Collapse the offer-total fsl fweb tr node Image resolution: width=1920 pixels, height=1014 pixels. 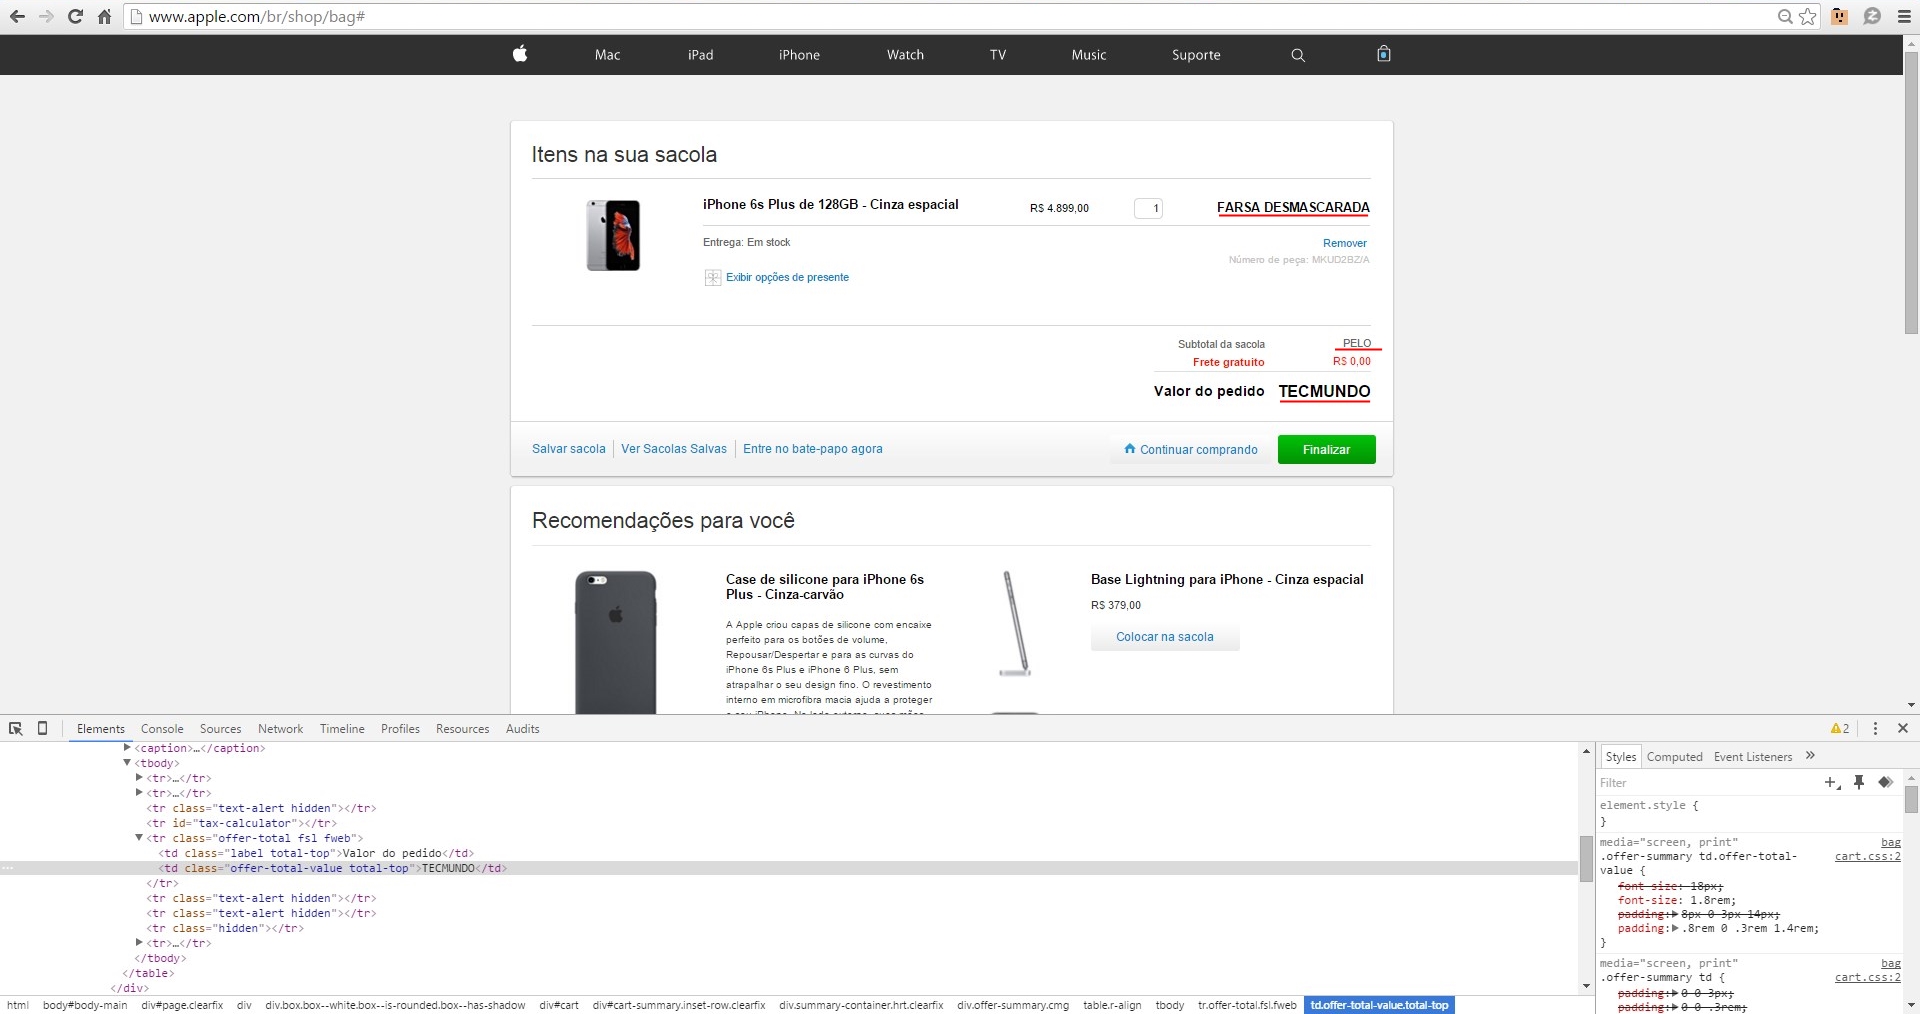(139, 837)
